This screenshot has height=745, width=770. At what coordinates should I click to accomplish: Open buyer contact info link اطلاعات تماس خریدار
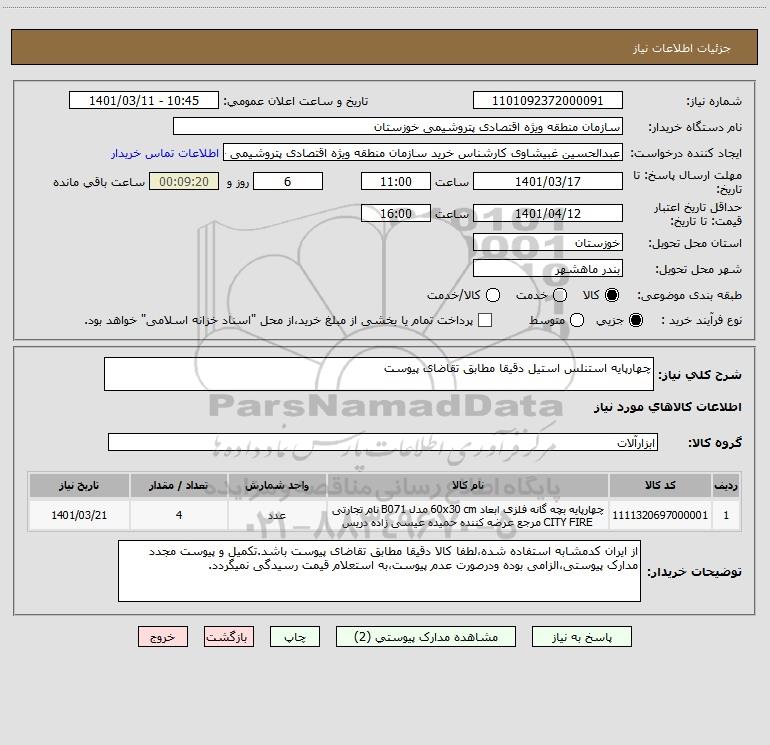point(165,153)
